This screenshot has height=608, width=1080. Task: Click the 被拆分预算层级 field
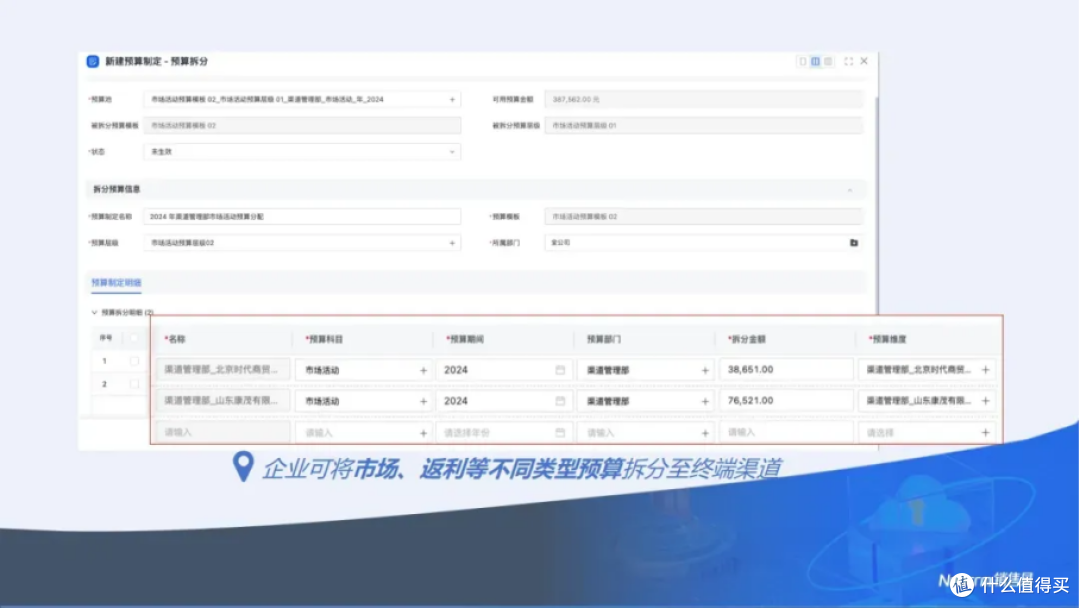[703, 125]
